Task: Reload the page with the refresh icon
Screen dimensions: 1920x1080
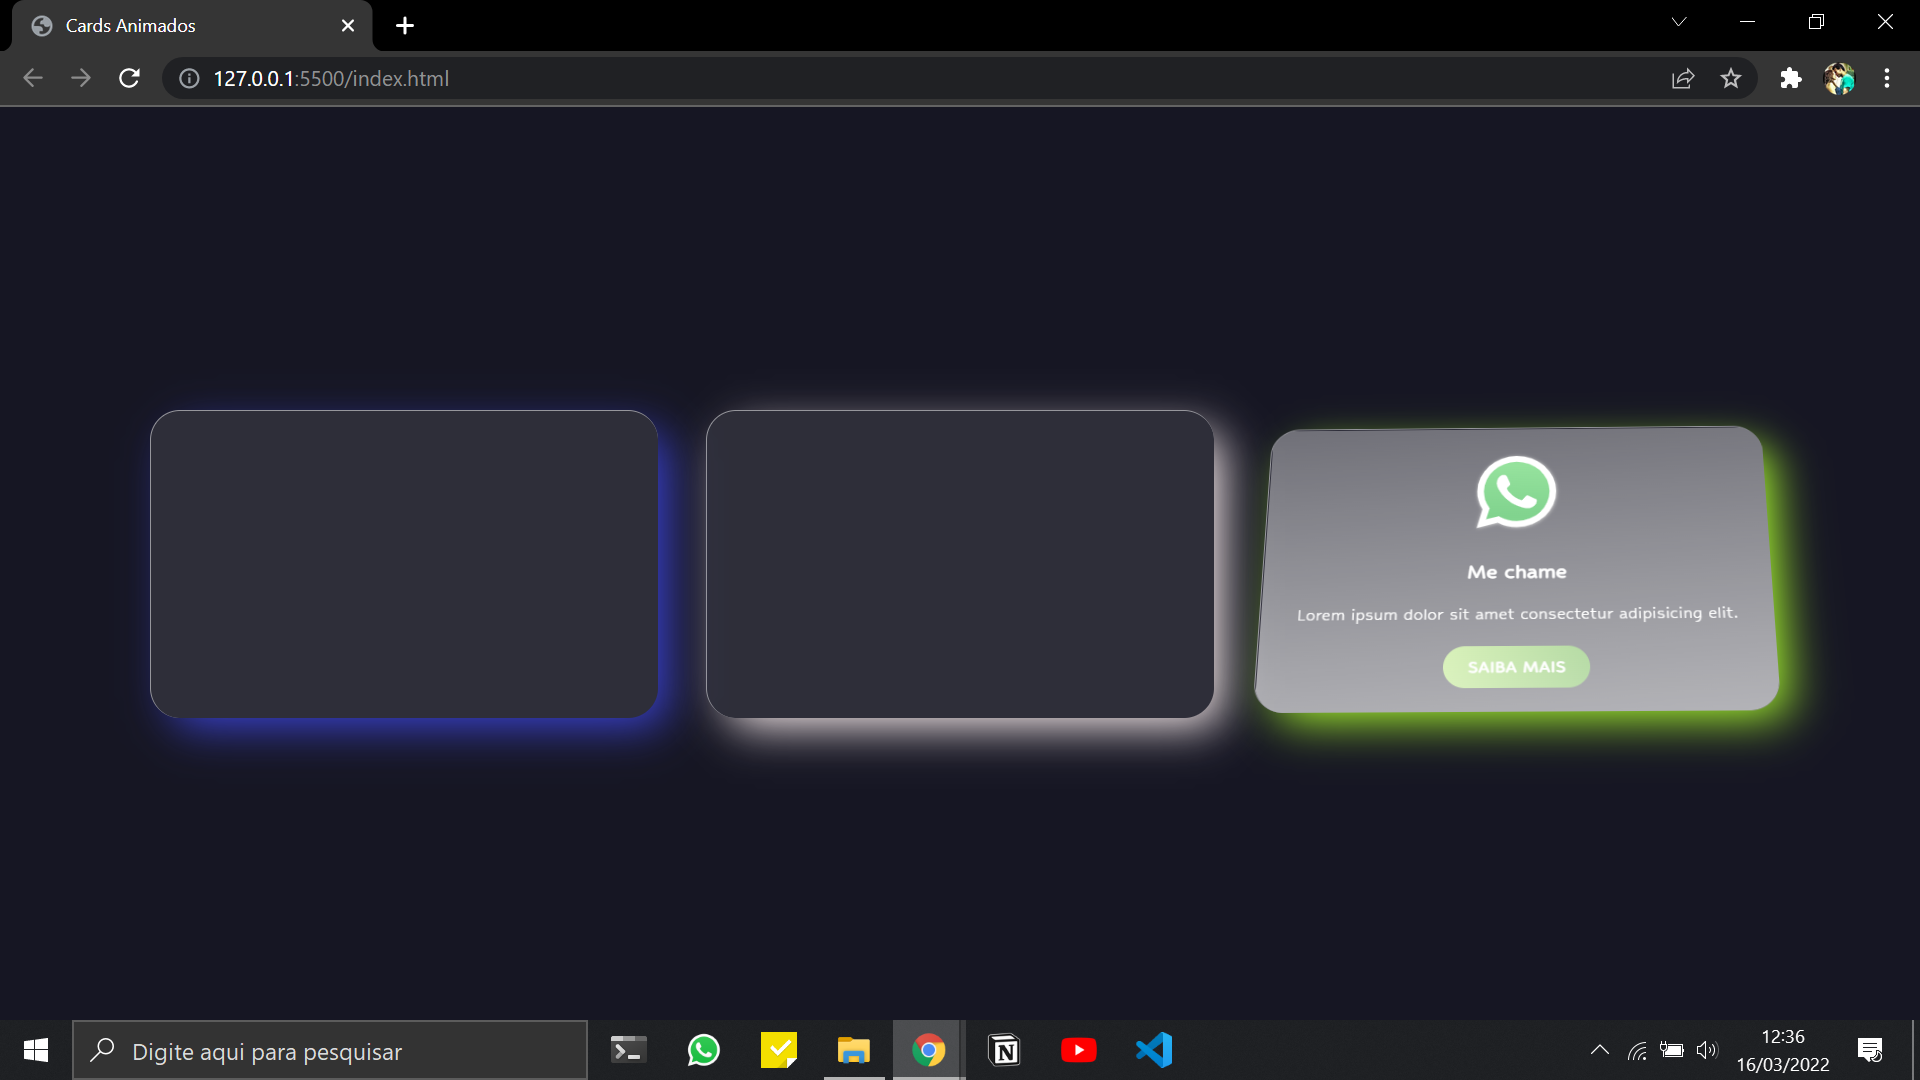Action: [129, 78]
